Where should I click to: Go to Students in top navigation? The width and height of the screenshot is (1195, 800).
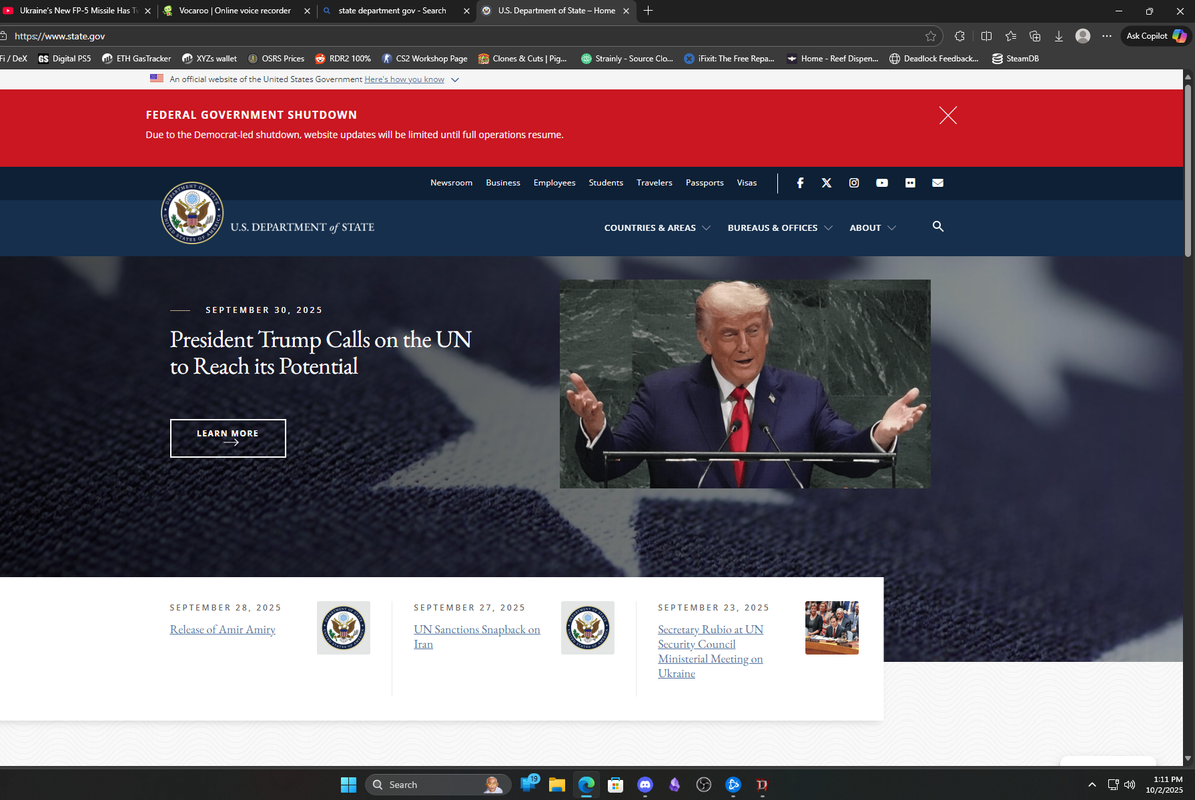pos(606,183)
